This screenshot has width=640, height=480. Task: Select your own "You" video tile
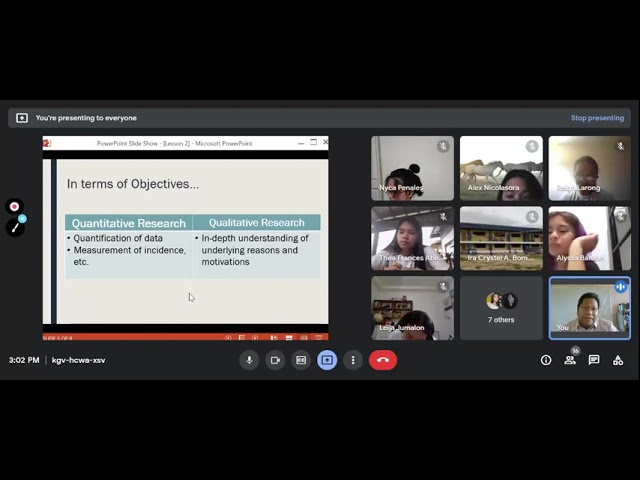pyautogui.click(x=590, y=308)
